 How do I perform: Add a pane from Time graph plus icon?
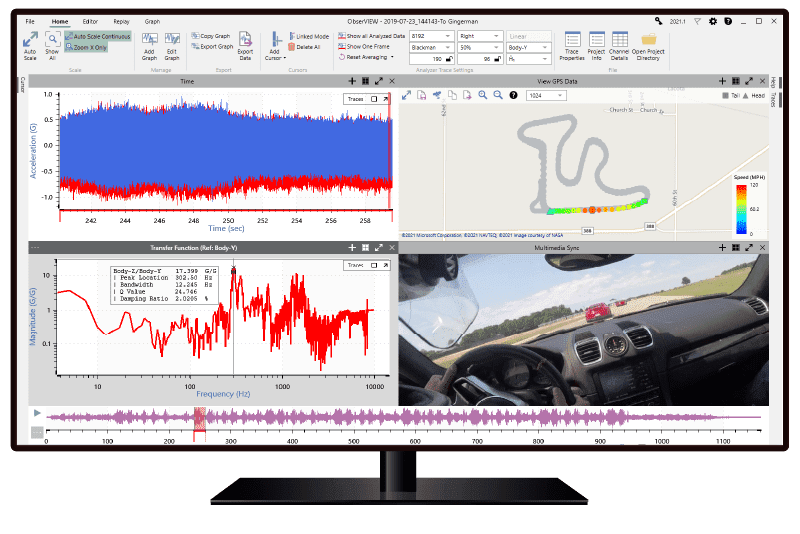click(352, 81)
